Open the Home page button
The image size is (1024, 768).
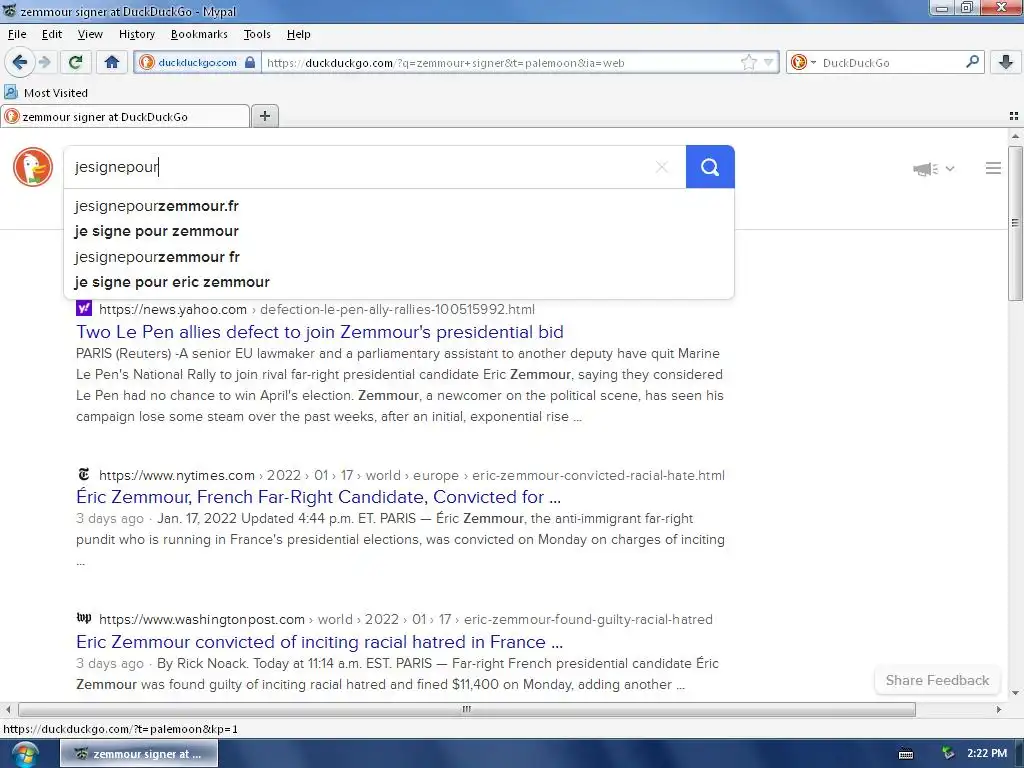click(x=112, y=62)
